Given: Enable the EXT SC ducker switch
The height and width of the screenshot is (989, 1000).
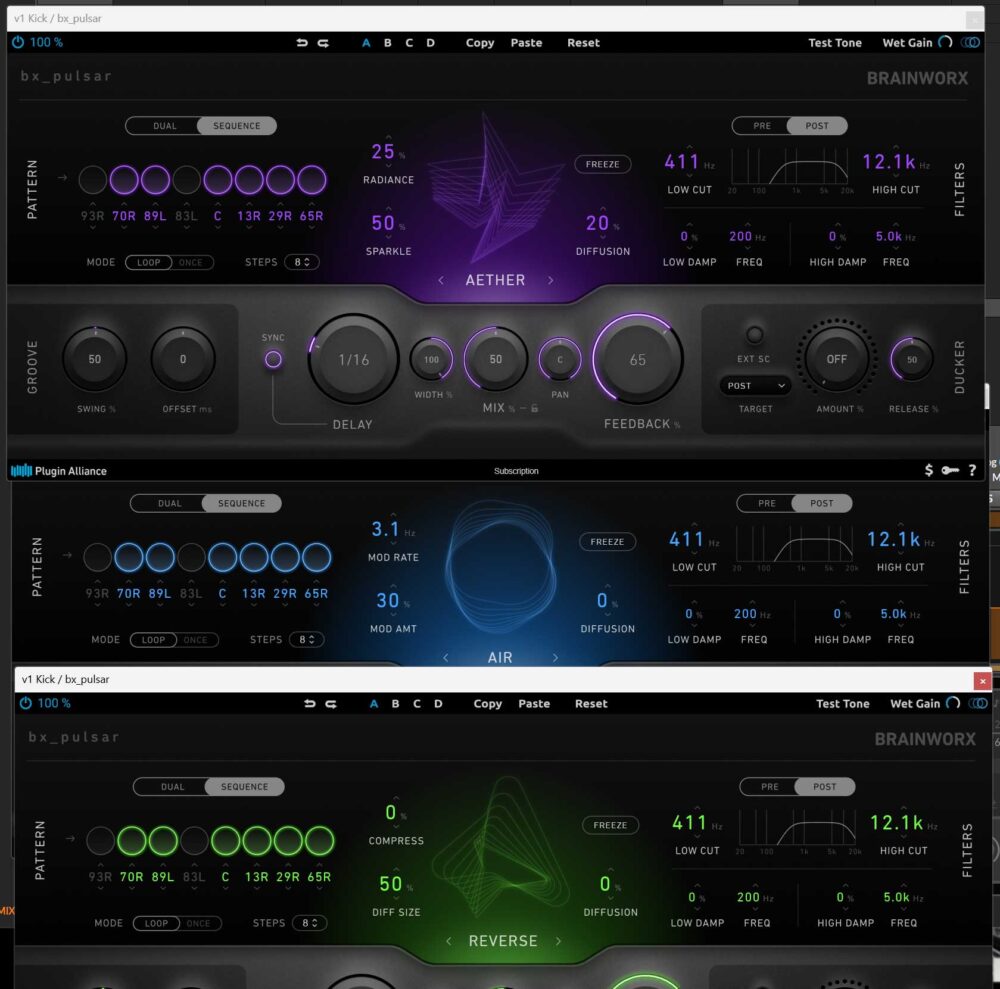Looking at the screenshot, I should point(754,334).
